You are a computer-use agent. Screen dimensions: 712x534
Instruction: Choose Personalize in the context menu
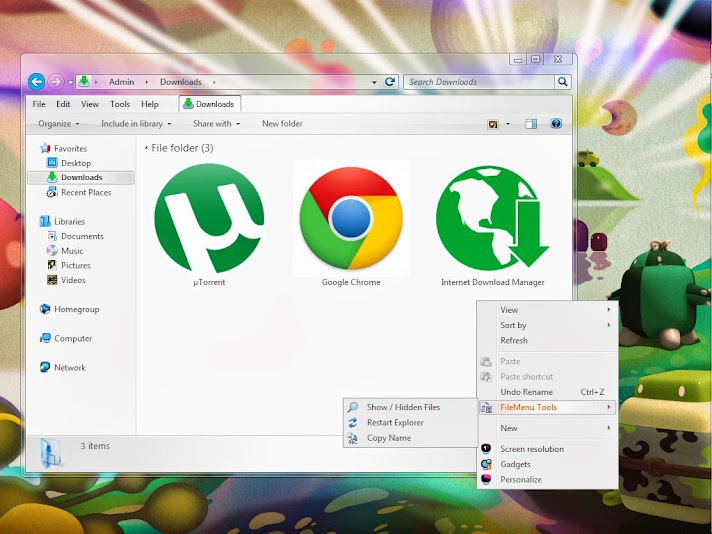[x=547, y=480]
